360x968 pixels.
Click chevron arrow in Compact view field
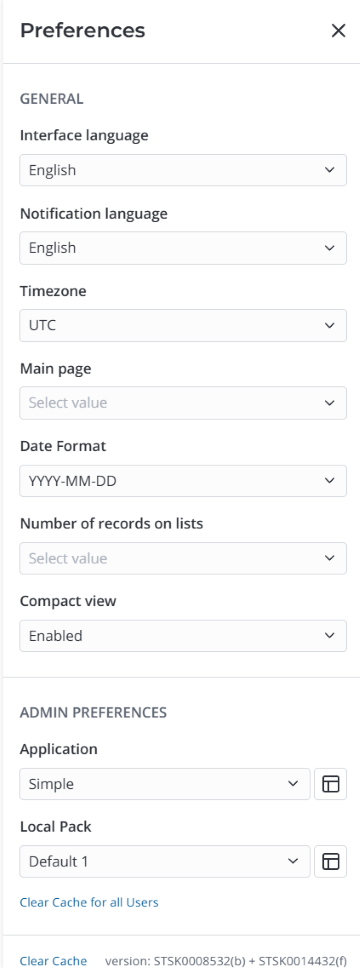point(330,636)
